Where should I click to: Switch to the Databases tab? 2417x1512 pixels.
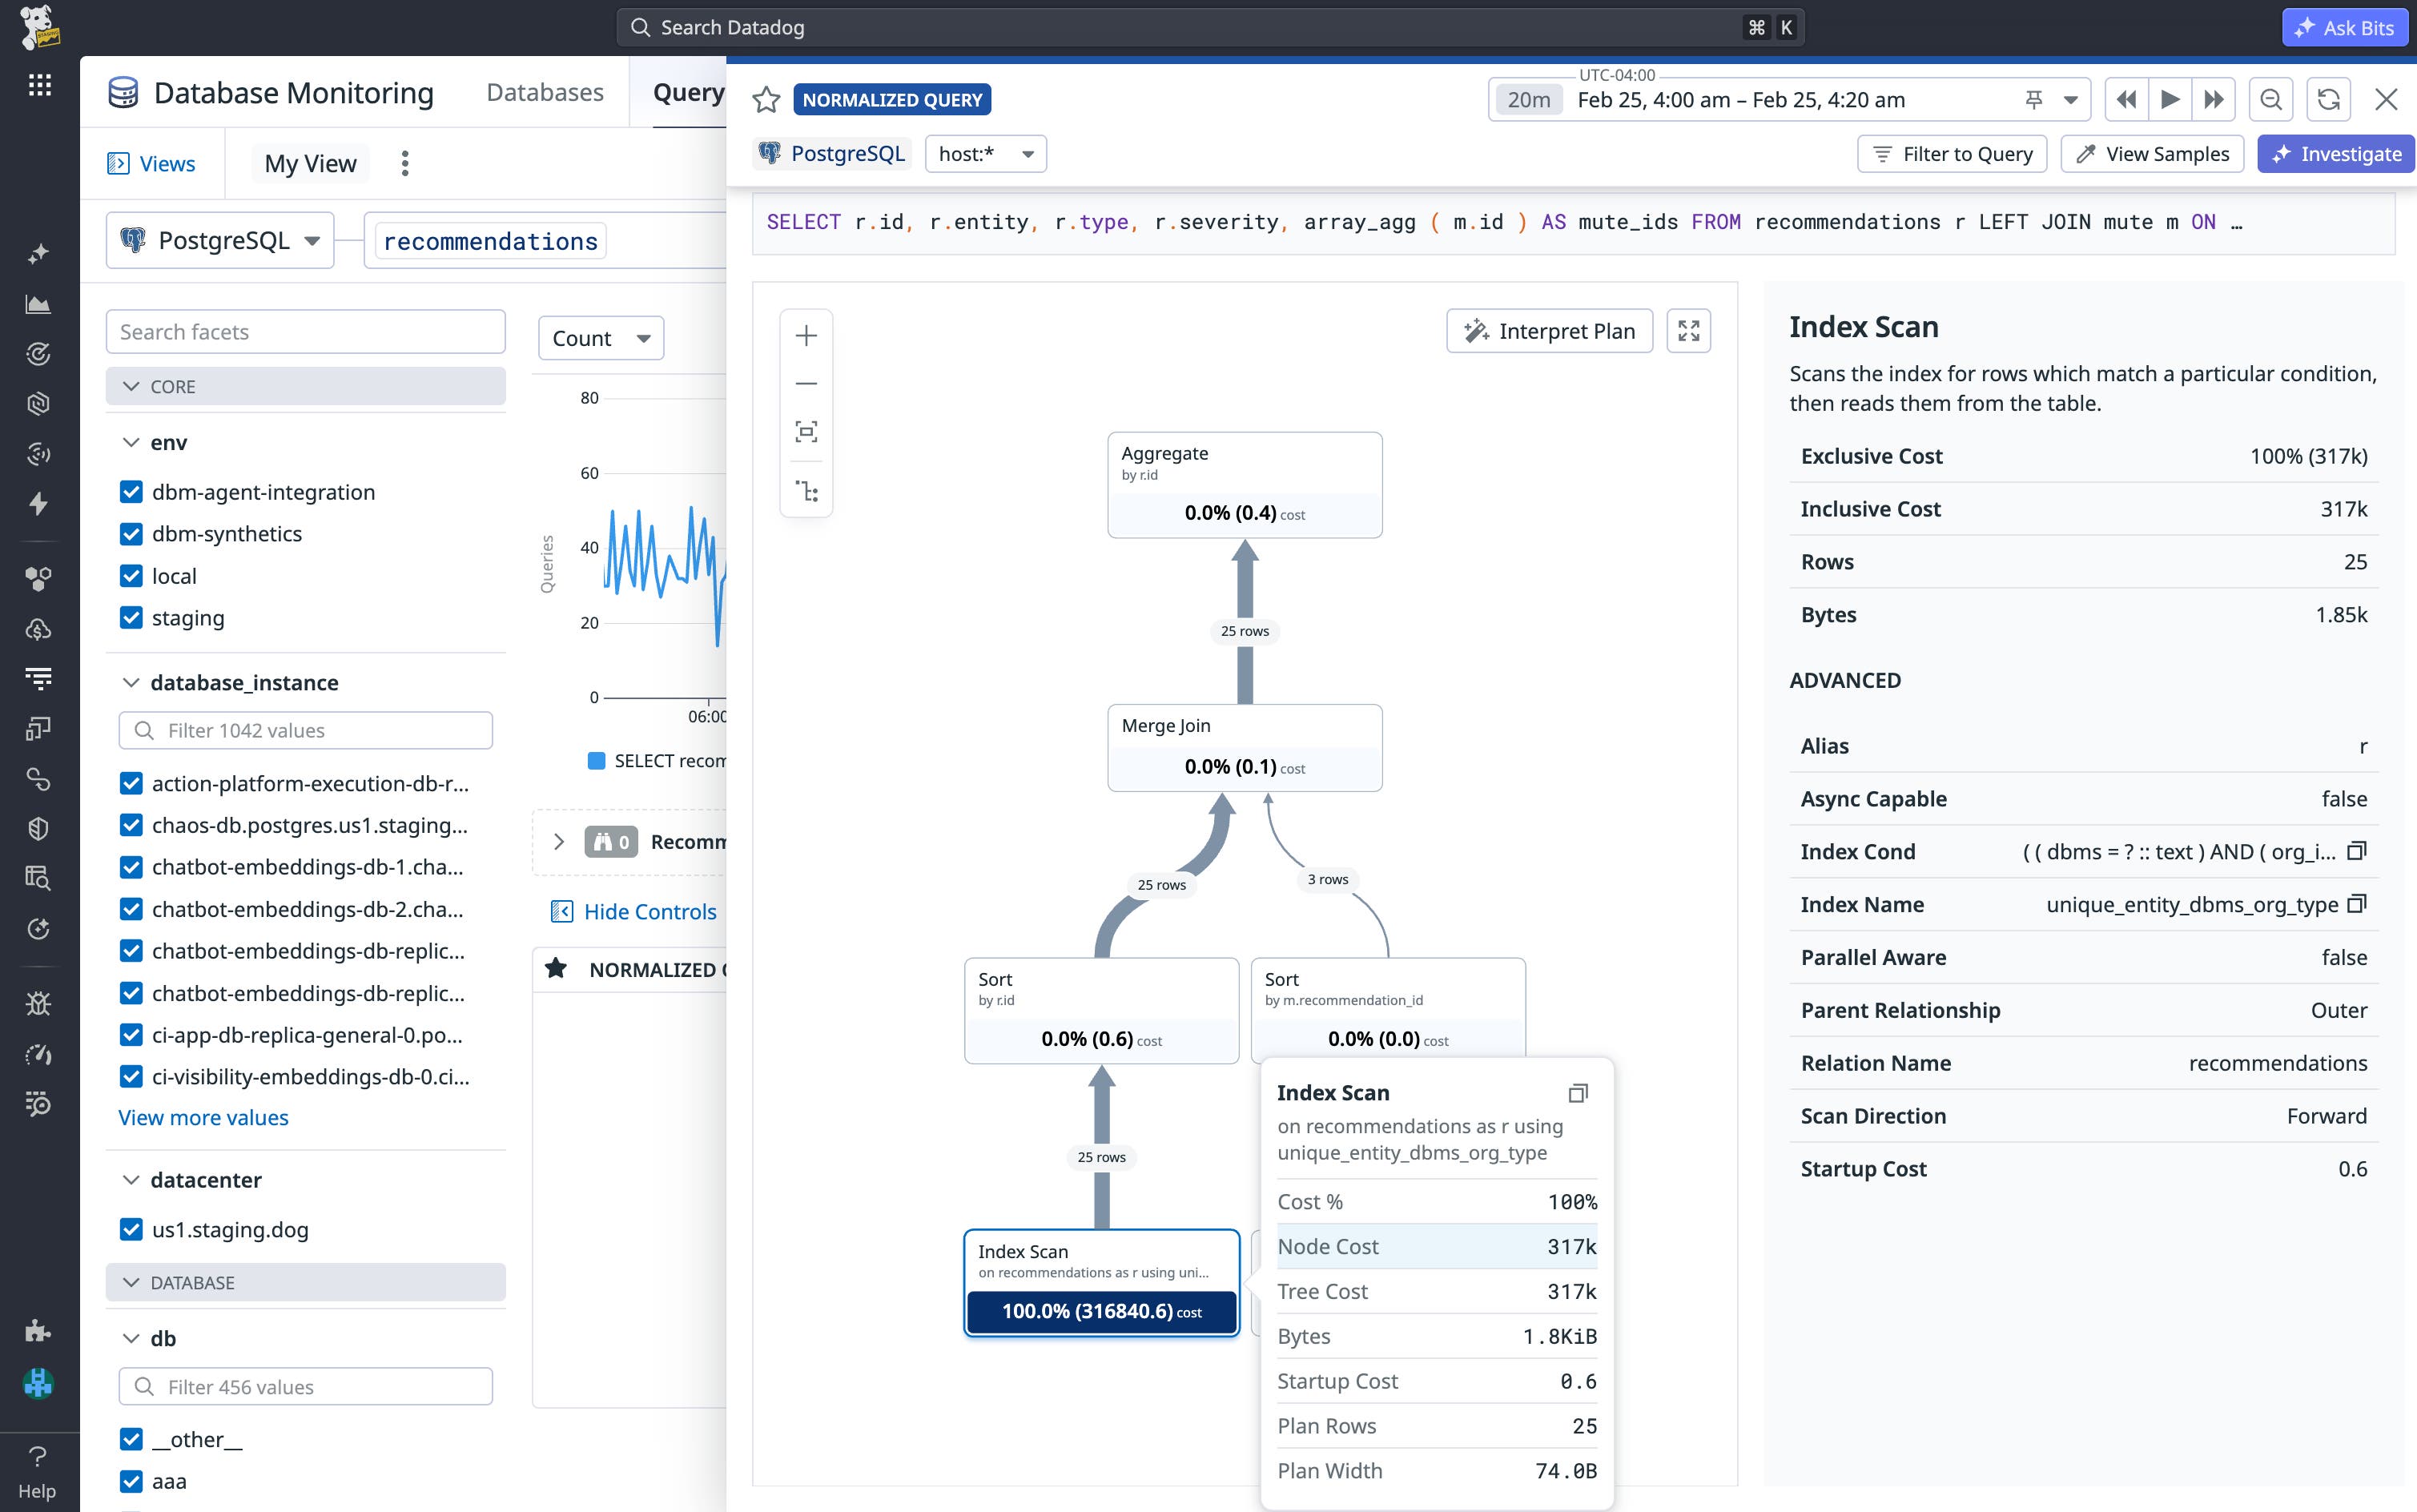click(544, 92)
